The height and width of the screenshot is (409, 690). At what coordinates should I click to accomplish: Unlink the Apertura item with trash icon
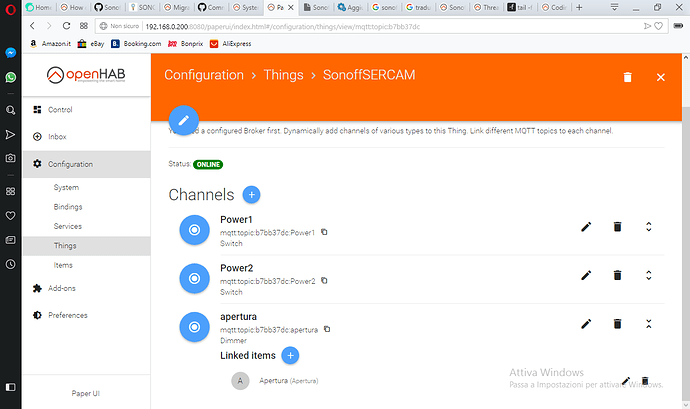(x=645, y=381)
